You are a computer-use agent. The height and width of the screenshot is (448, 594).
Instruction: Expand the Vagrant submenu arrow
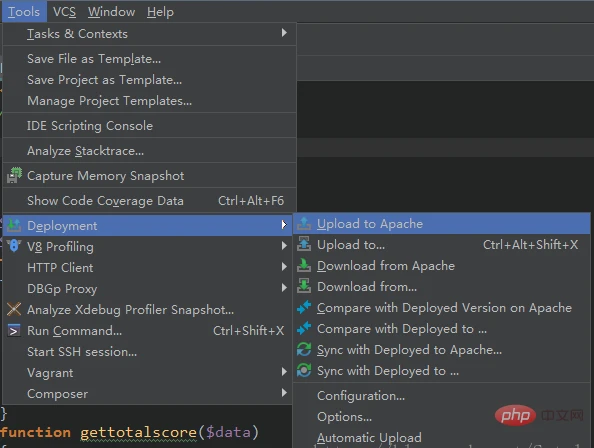(x=284, y=372)
